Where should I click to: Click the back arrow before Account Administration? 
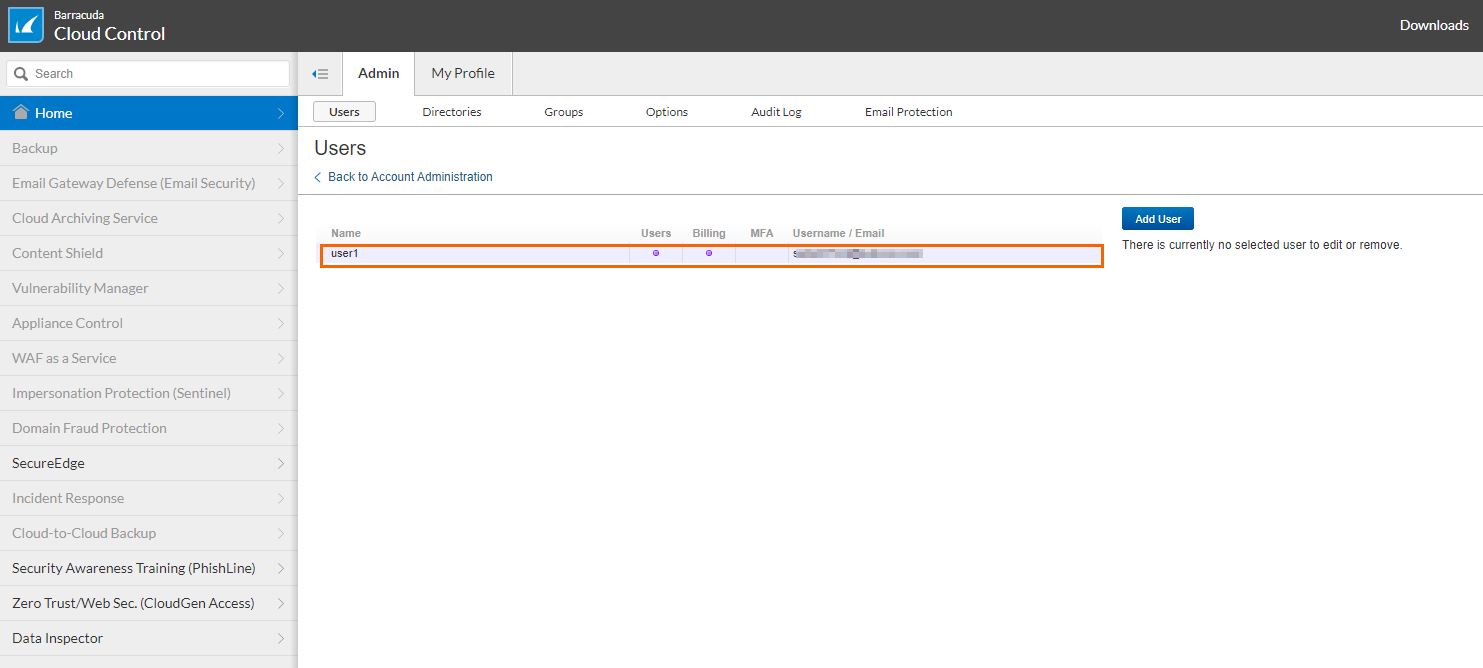tap(318, 177)
